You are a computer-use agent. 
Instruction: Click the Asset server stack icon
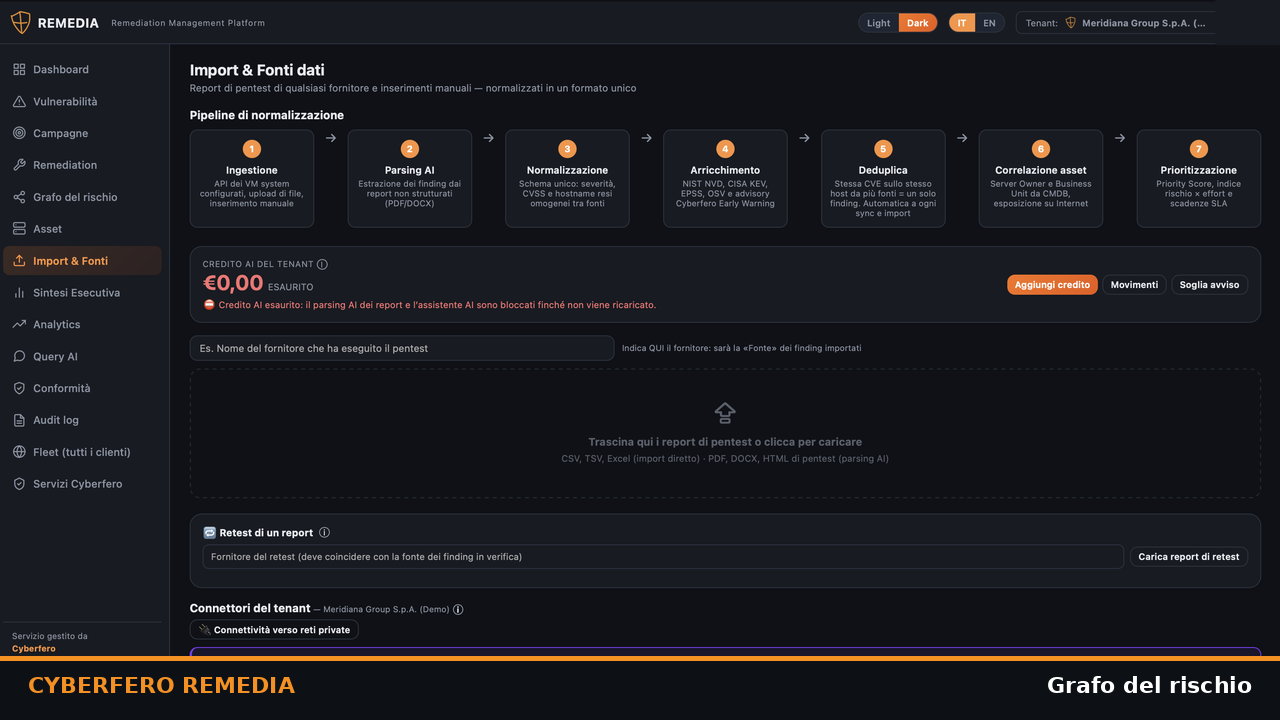tap(19, 229)
